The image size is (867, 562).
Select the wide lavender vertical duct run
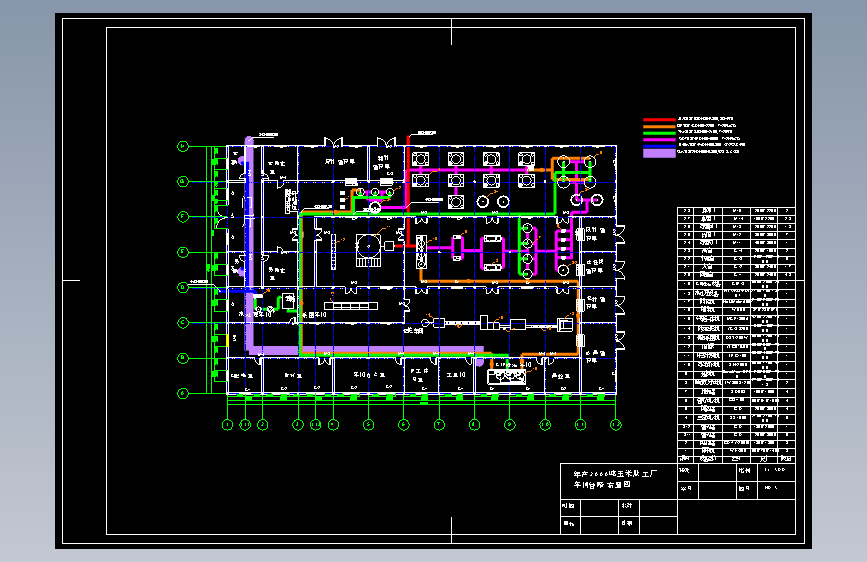249,245
